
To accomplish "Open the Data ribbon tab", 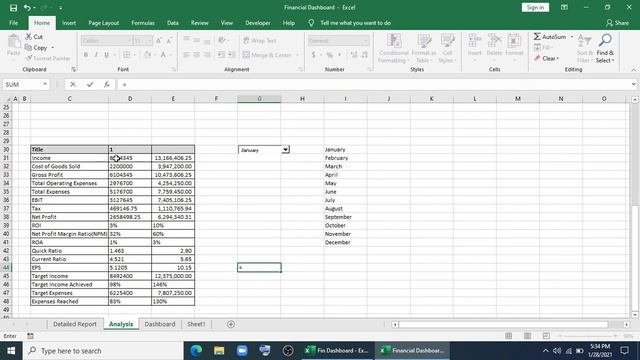I will tap(173, 23).
